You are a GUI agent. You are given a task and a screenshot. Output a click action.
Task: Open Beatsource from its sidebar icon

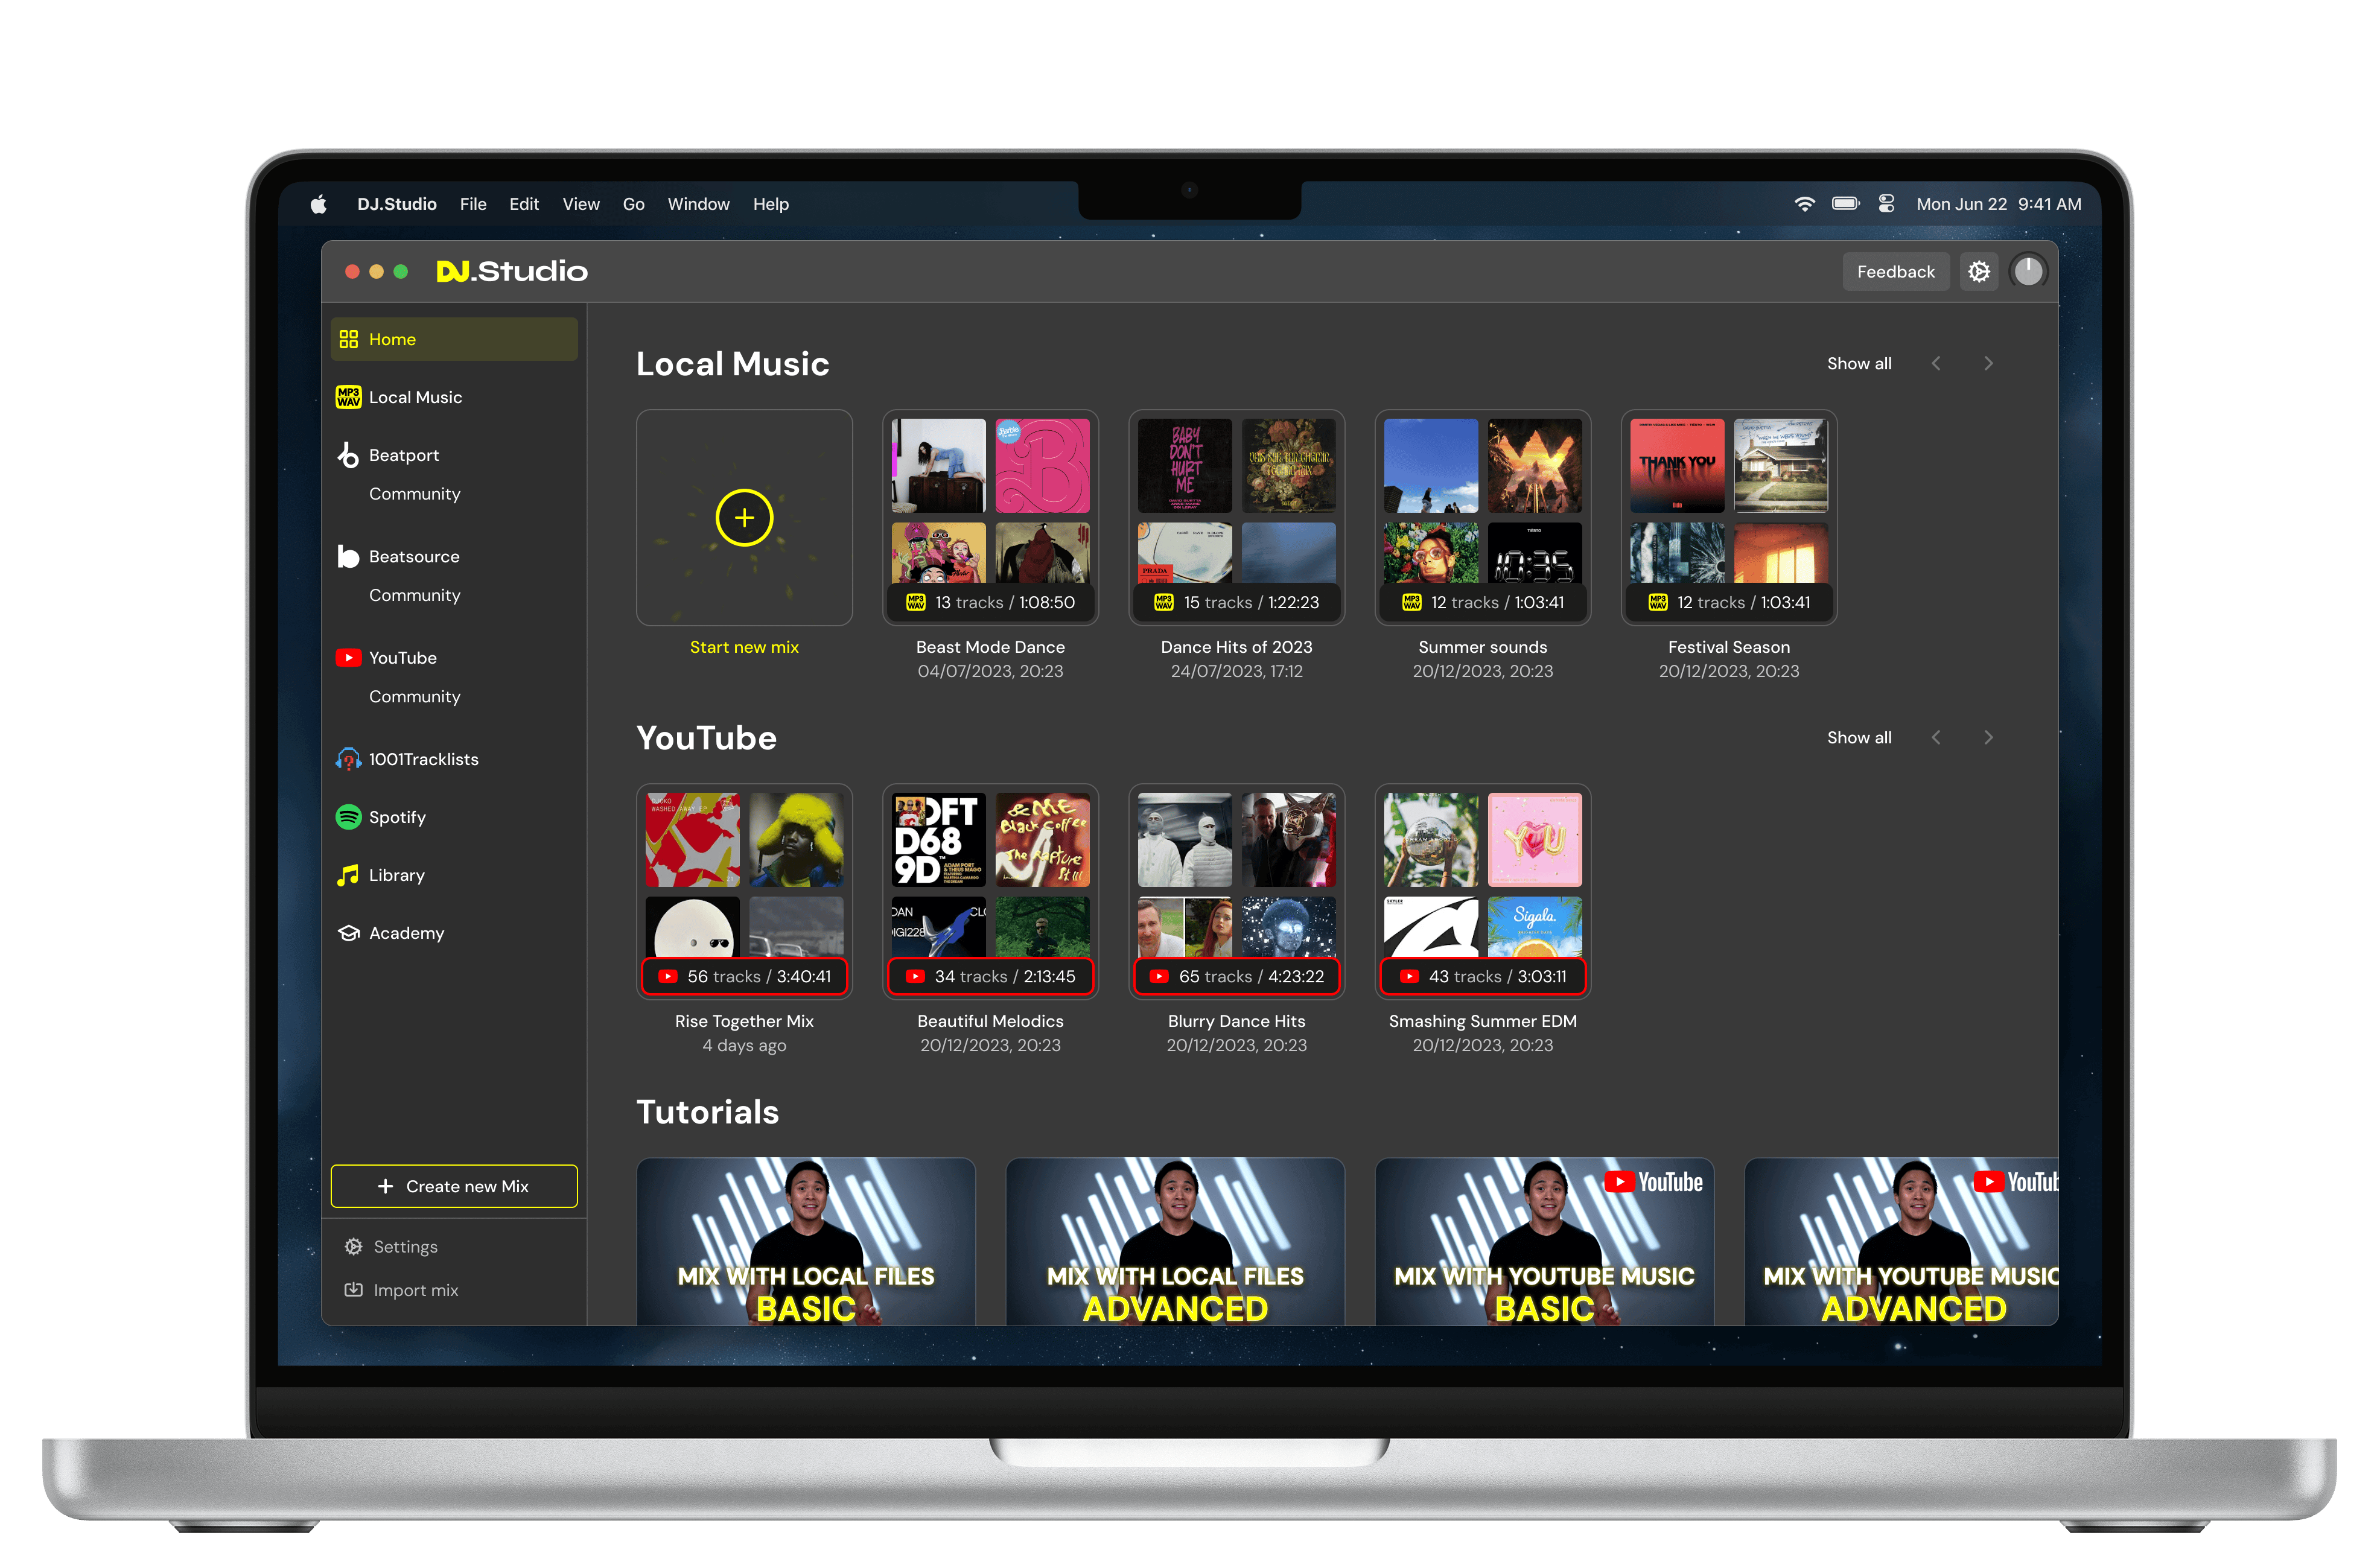click(348, 556)
